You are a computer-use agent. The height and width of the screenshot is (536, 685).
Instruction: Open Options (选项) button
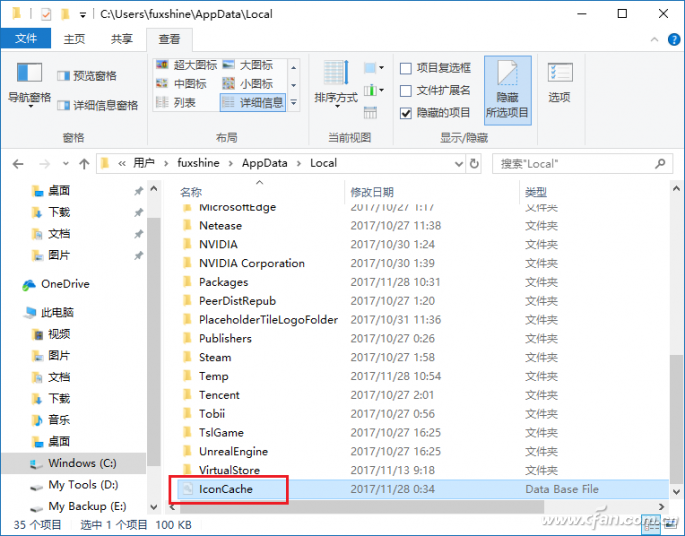(560, 83)
